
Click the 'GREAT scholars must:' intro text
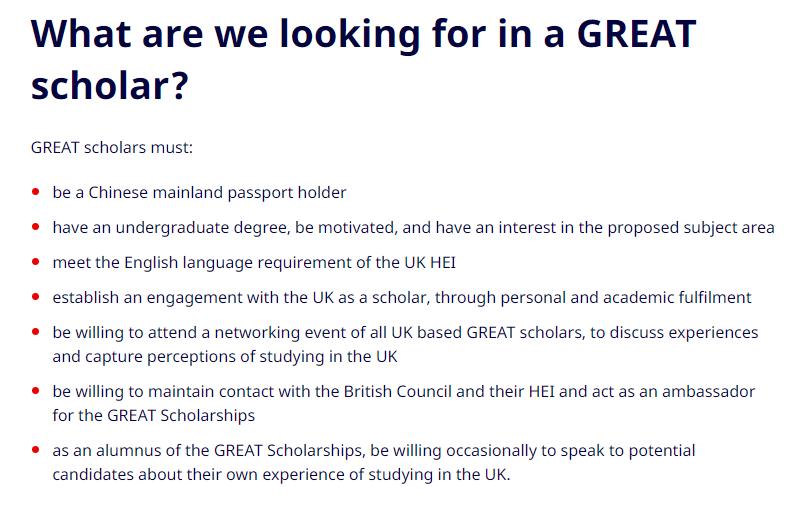112,147
